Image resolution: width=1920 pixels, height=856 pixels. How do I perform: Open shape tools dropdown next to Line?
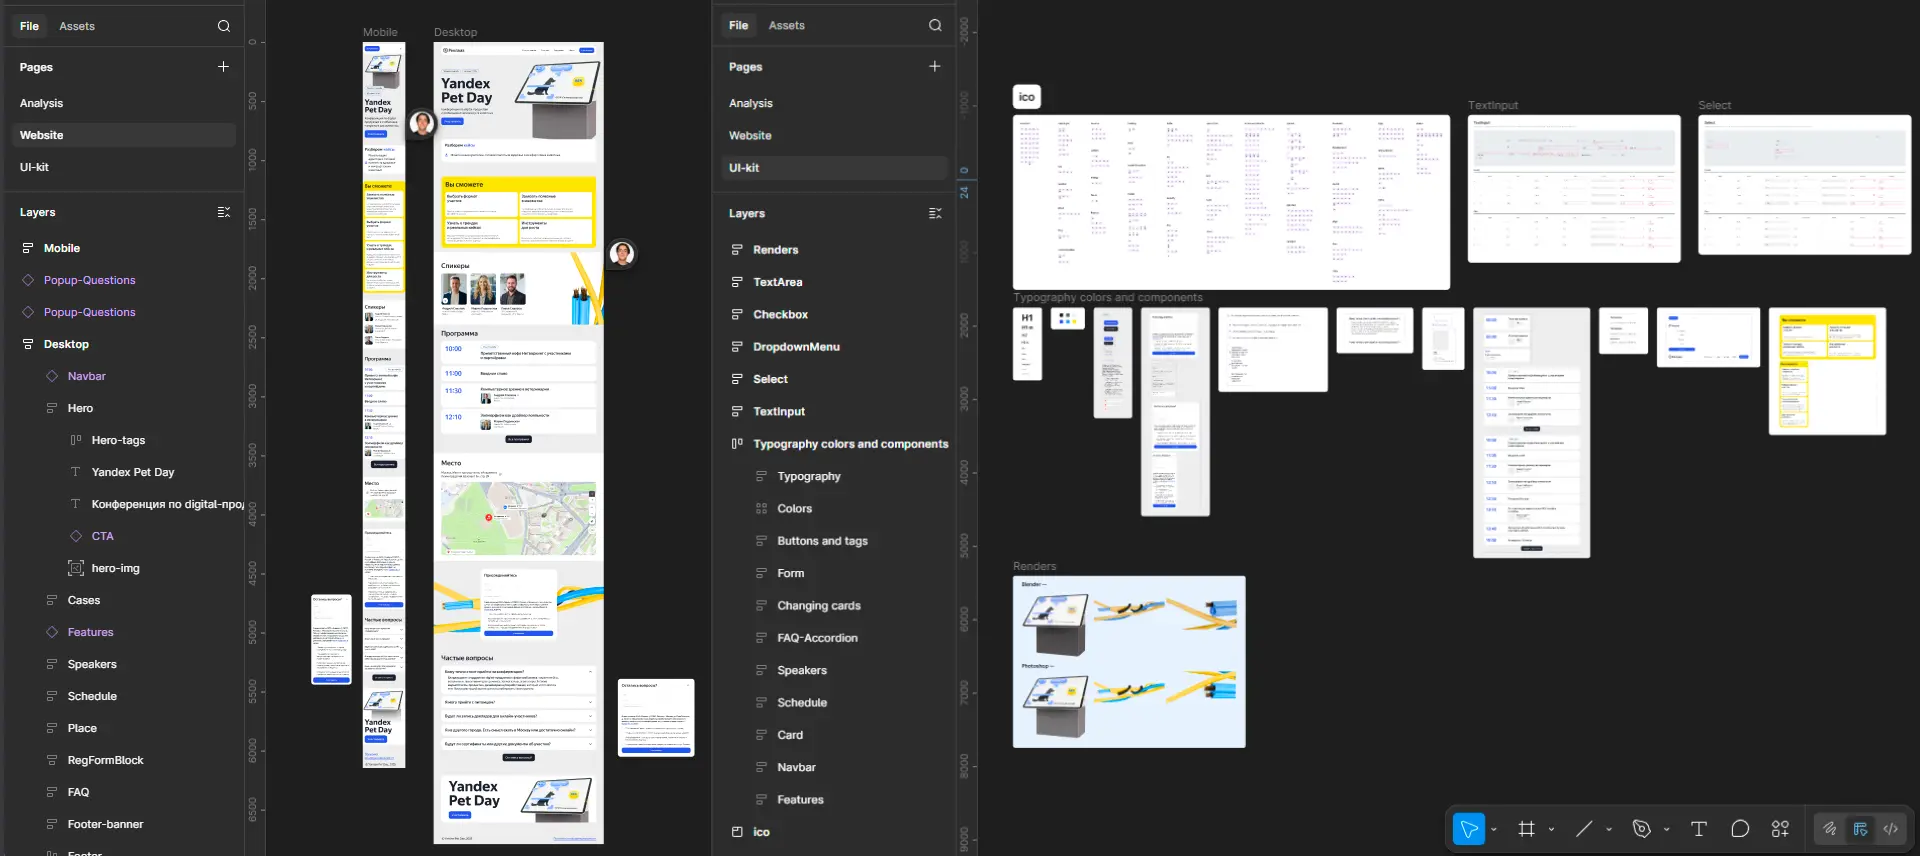click(1609, 829)
